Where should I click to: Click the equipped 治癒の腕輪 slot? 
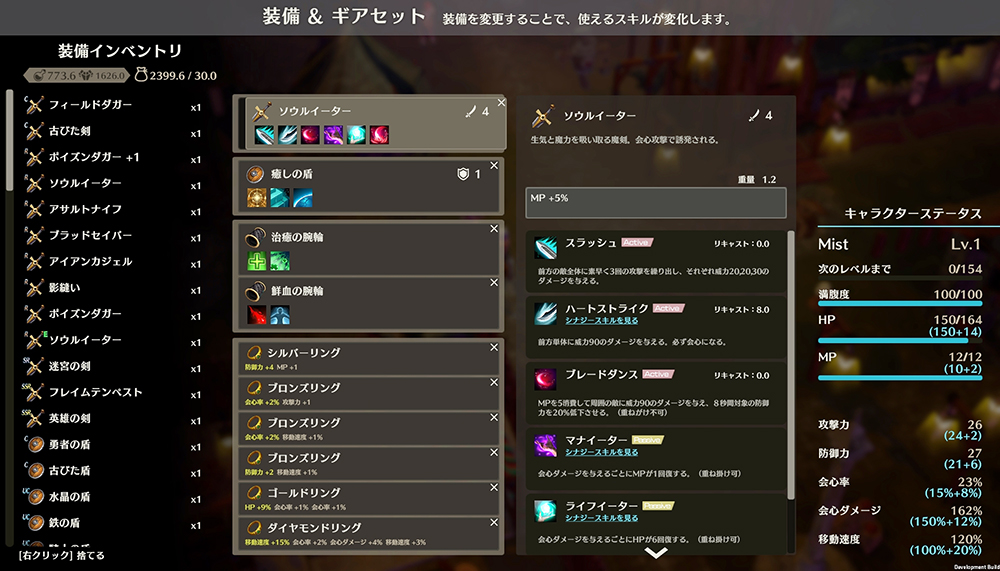368,250
